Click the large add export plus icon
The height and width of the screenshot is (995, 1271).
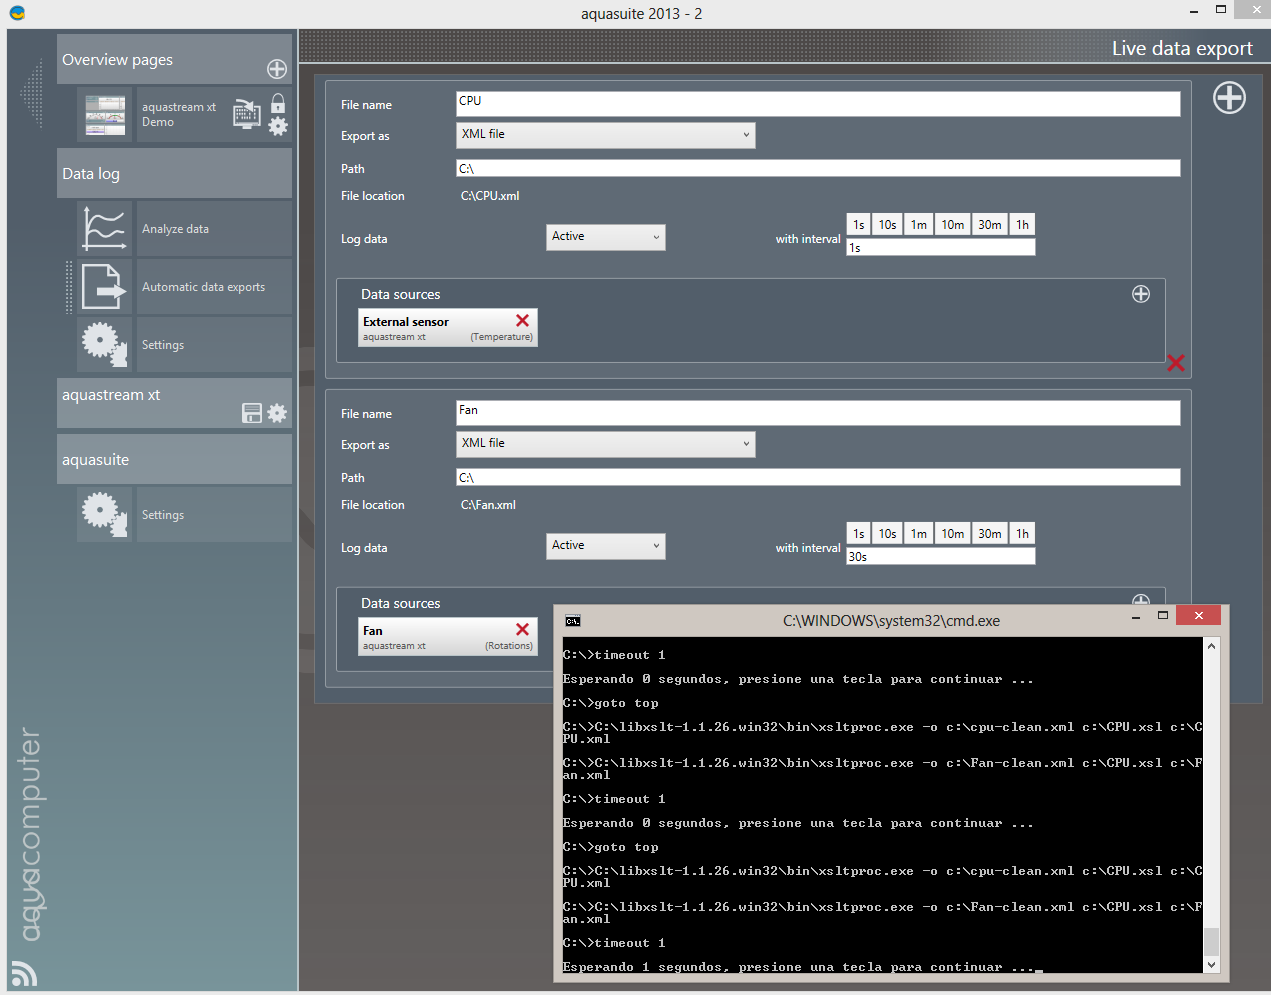coord(1229,98)
